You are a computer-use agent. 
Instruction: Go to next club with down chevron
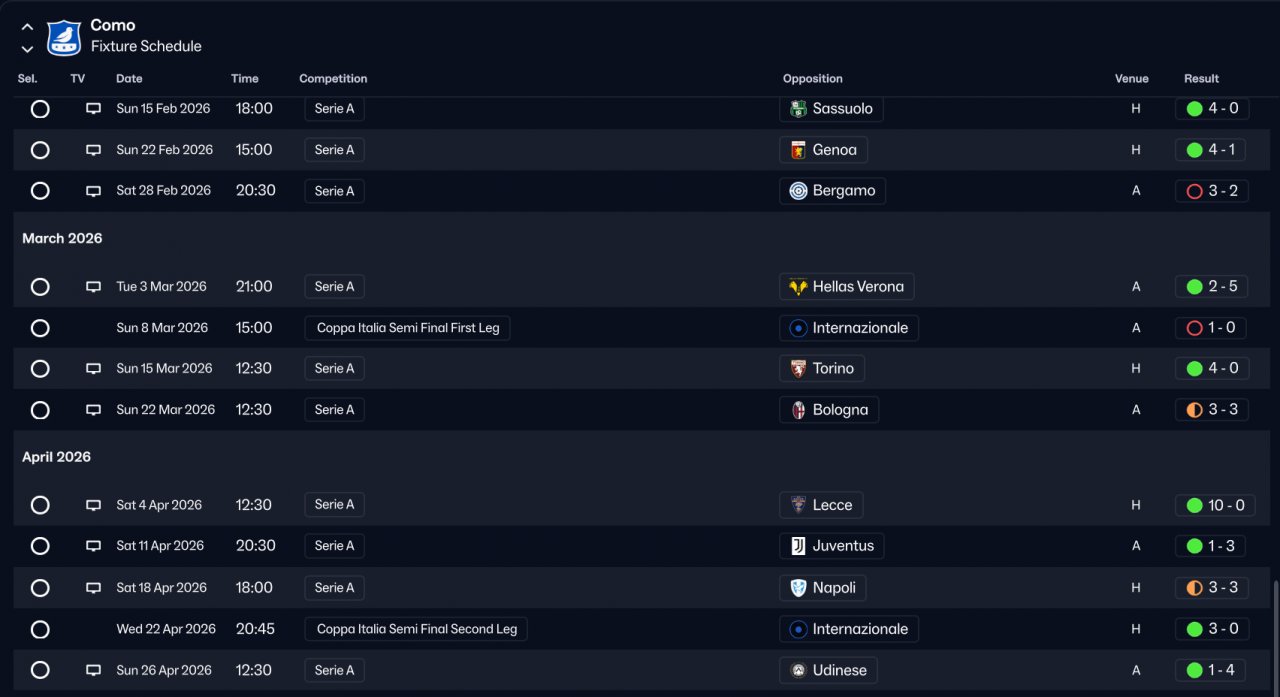click(27, 48)
